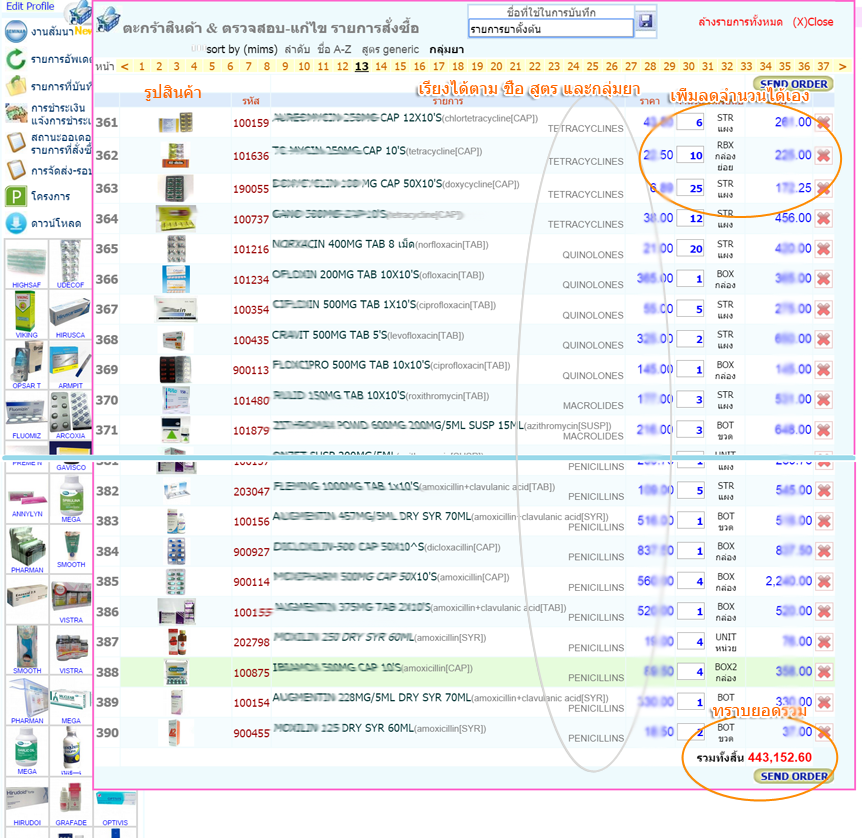Remove CRAVIT row 368 with red X
This screenshot has width=862, height=838.
tap(823, 339)
